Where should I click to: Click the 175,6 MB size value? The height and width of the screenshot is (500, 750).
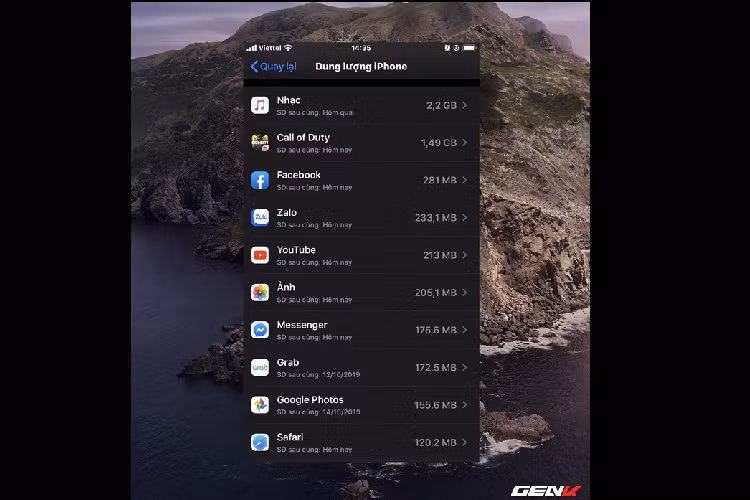pyautogui.click(x=436, y=330)
